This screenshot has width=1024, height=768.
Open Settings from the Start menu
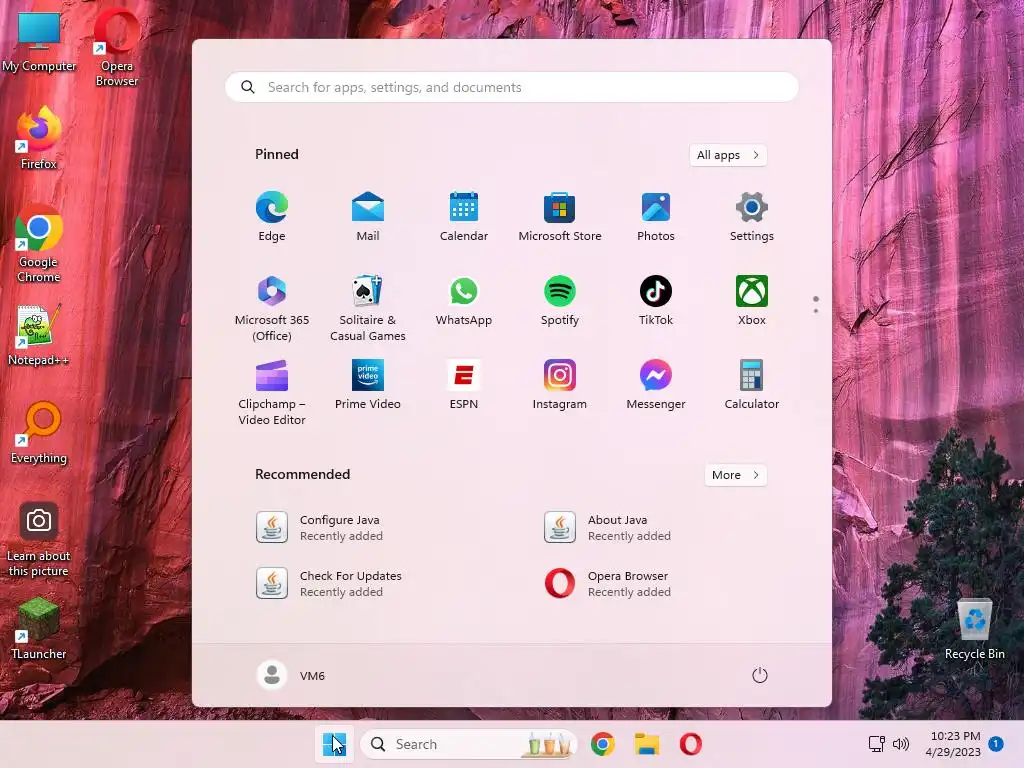752,217
